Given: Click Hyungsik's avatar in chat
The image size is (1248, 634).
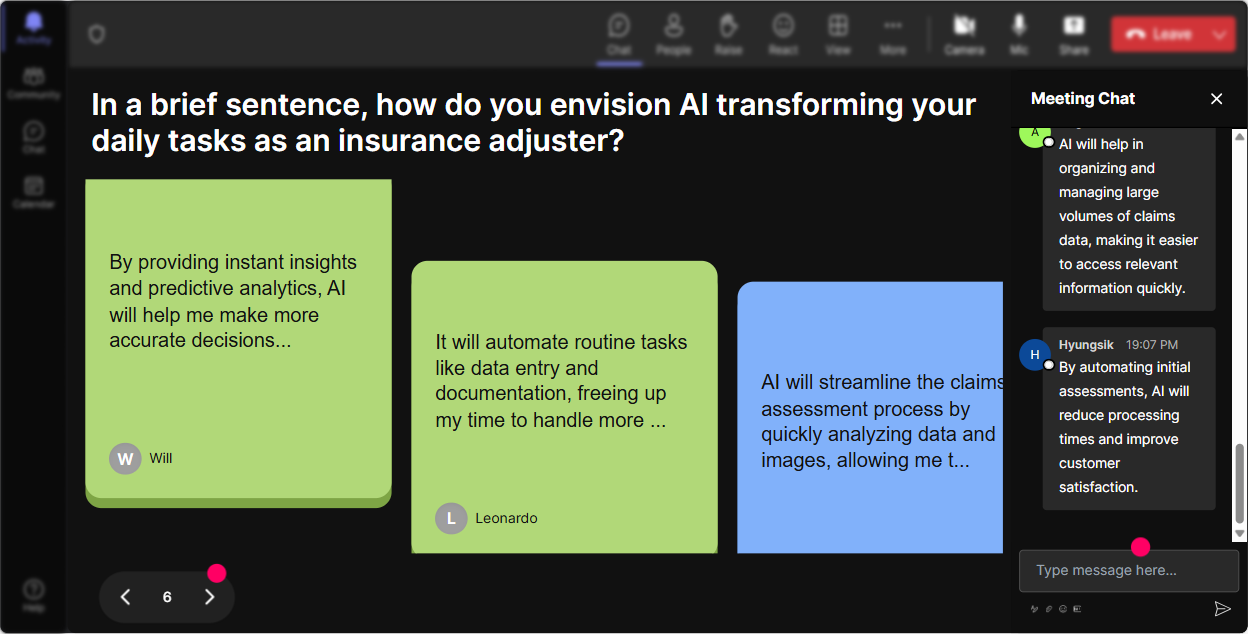Looking at the screenshot, I should (1035, 354).
